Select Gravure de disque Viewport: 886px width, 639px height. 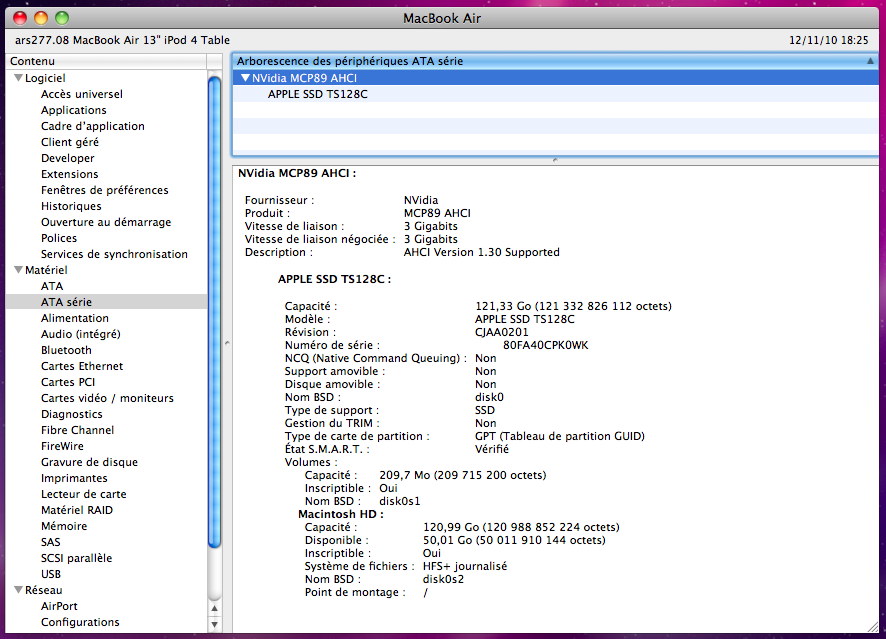[x=89, y=462]
